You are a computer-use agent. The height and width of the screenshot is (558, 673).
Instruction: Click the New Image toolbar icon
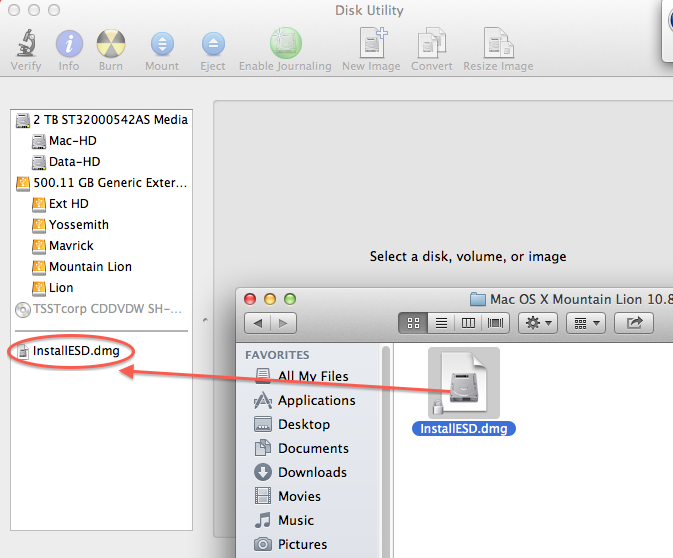(x=373, y=42)
